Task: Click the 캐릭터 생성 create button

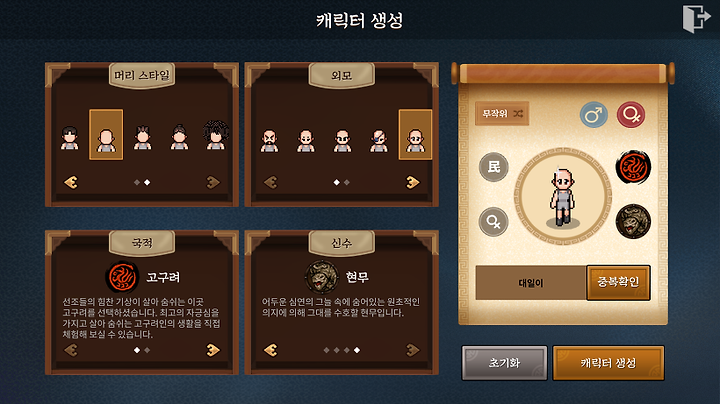Action: tap(608, 363)
